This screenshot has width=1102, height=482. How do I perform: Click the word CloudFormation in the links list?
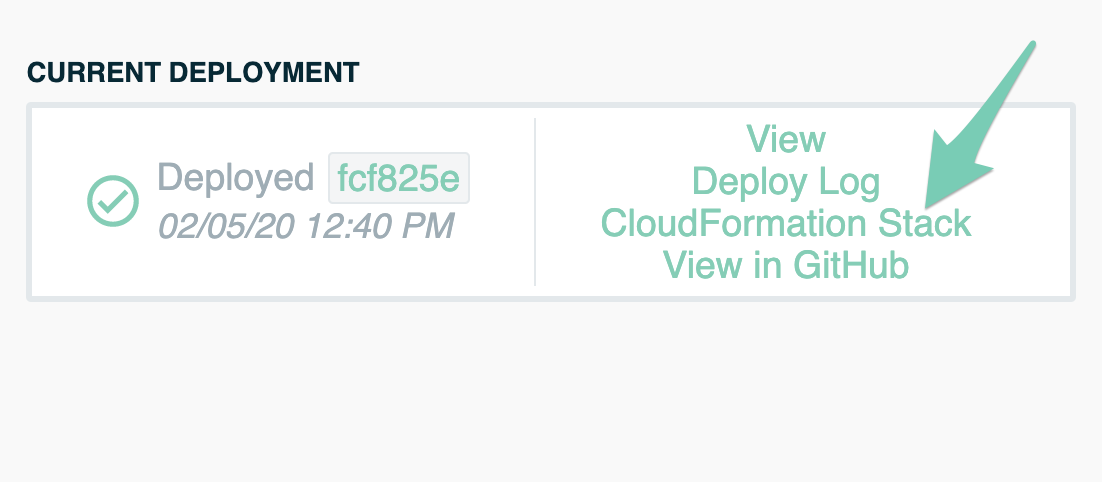pyautogui.click(x=734, y=223)
